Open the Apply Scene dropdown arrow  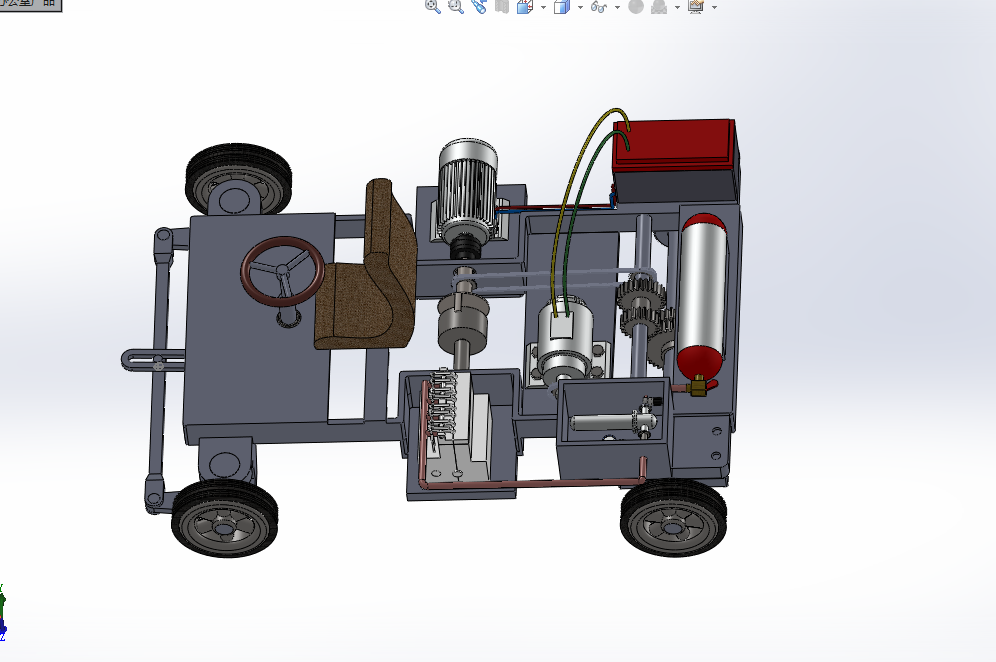pos(677,7)
